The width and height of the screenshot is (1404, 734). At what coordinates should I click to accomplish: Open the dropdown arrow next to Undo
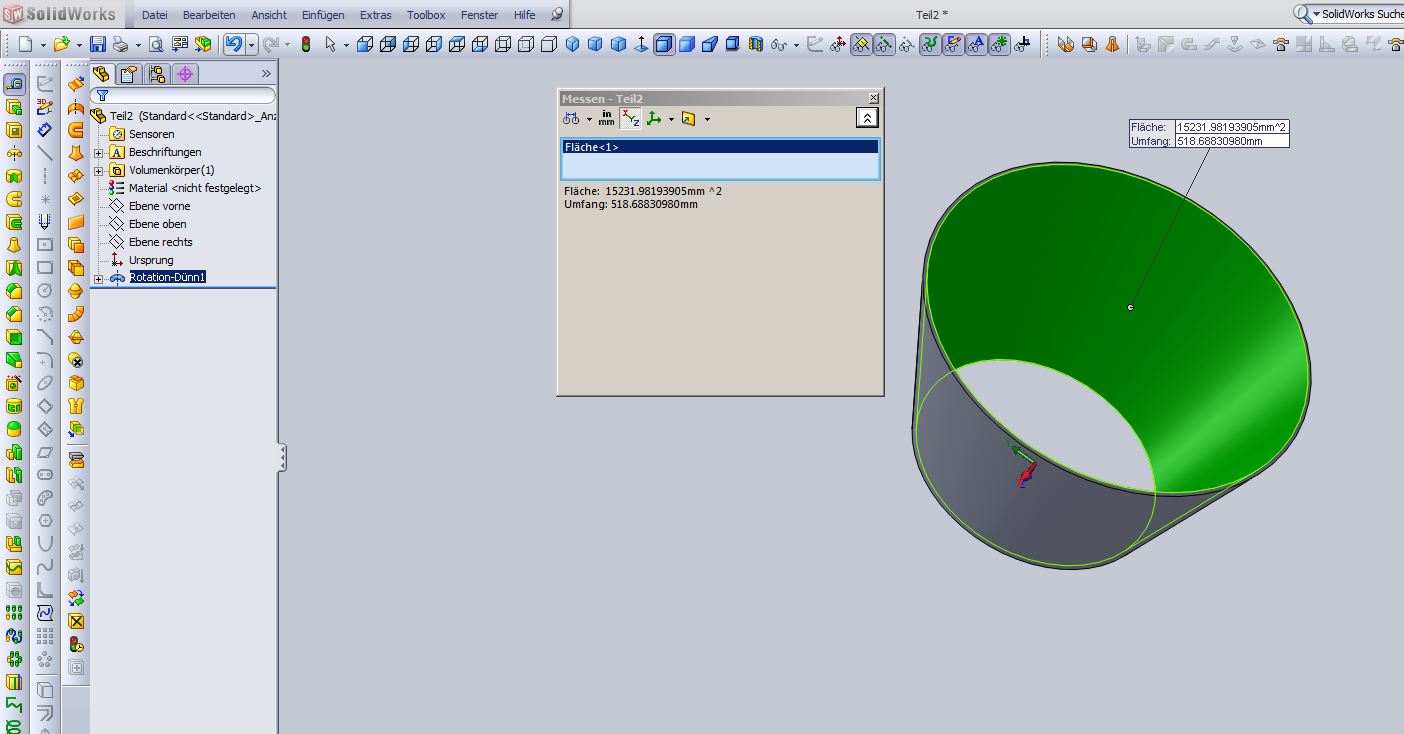click(x=251, y=44)
